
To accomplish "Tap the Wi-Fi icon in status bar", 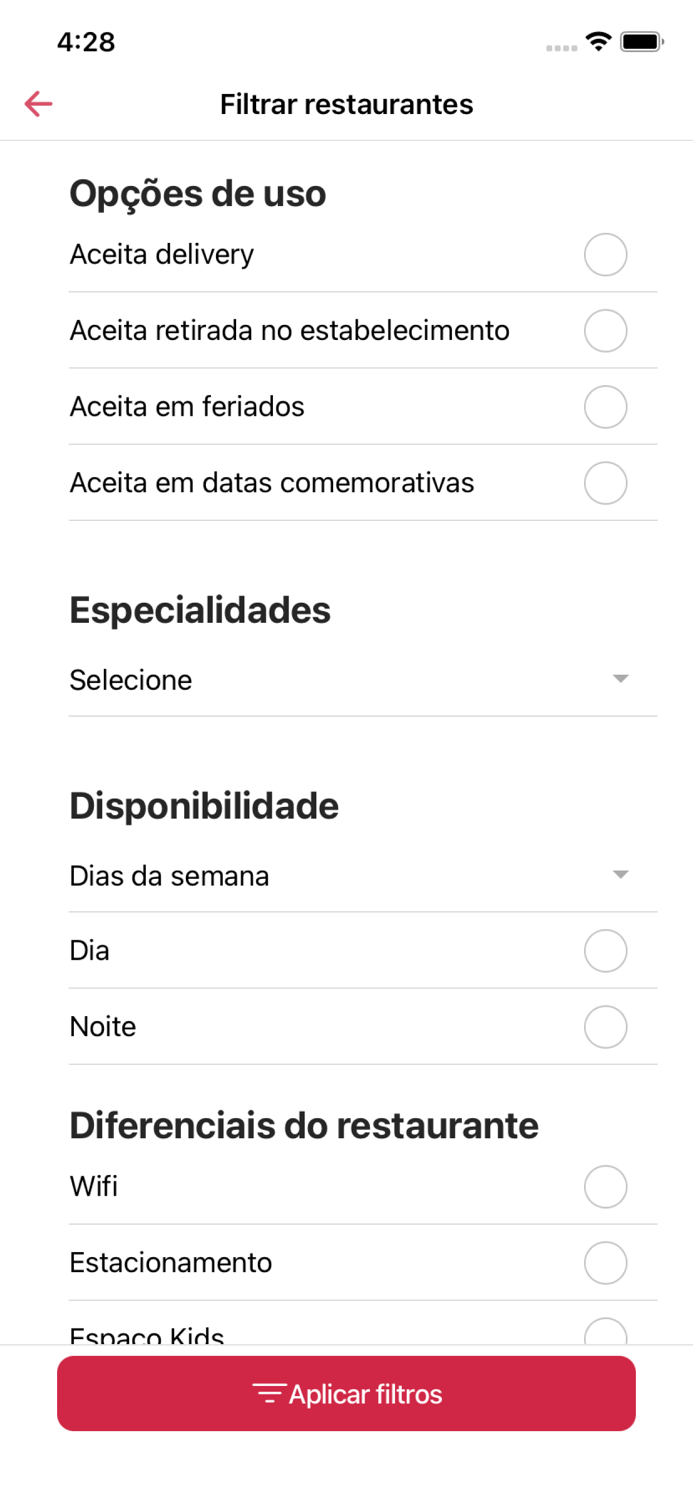I will coord(598,41).
